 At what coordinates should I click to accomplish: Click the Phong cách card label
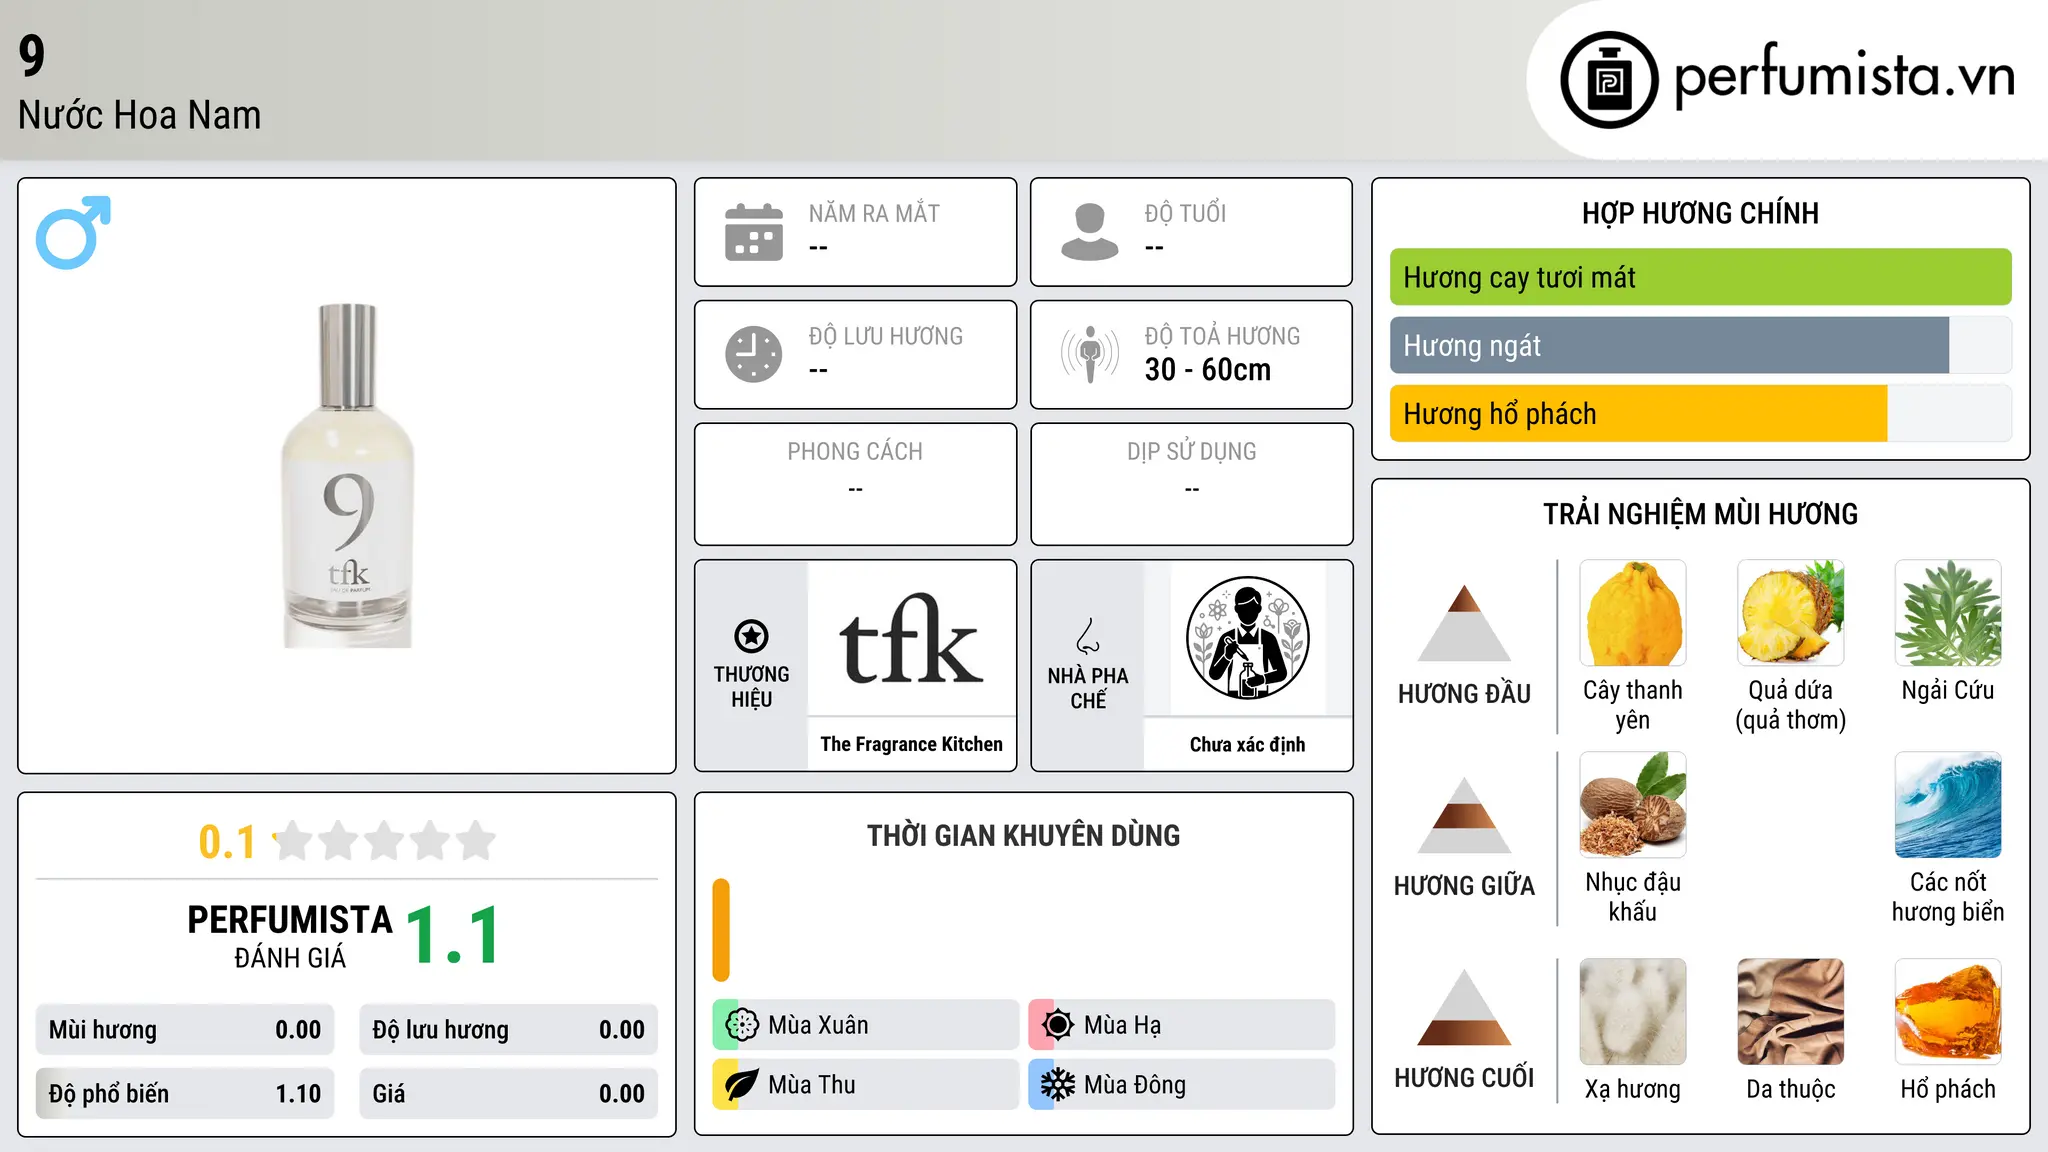855,452
